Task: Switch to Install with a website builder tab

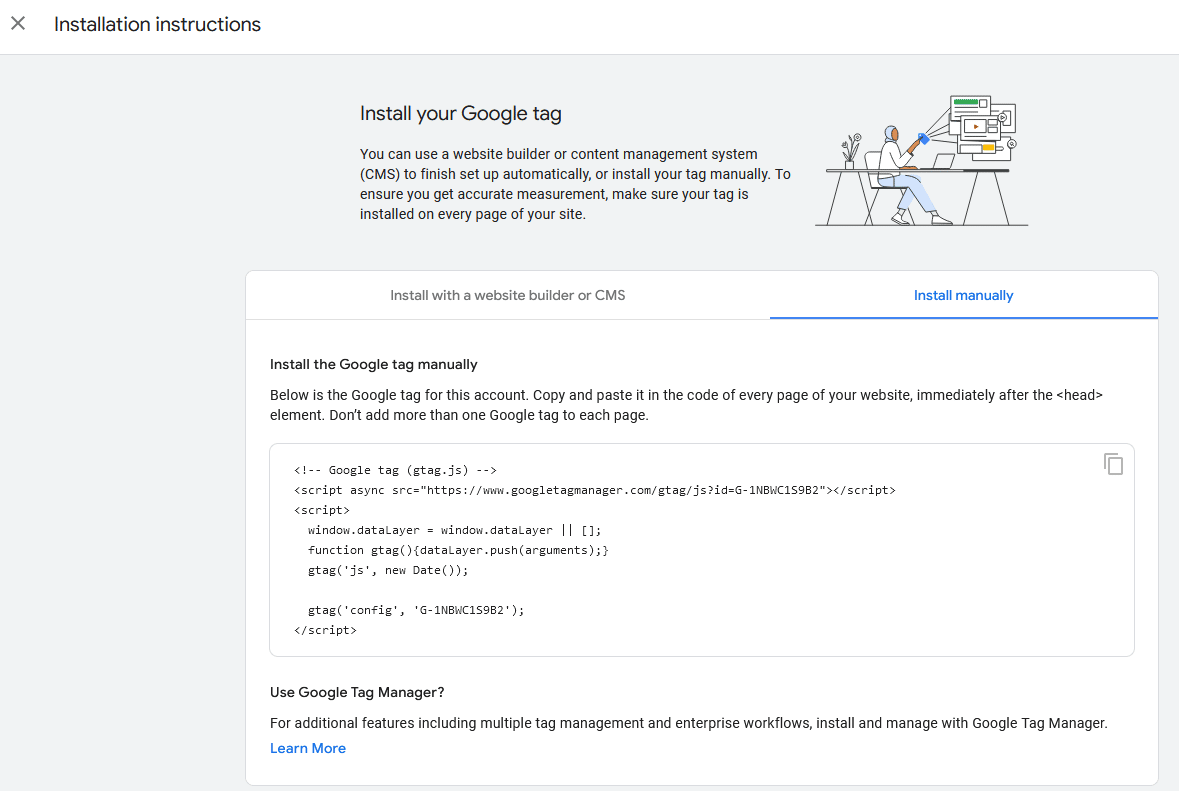Action: [x=507, y=295]
